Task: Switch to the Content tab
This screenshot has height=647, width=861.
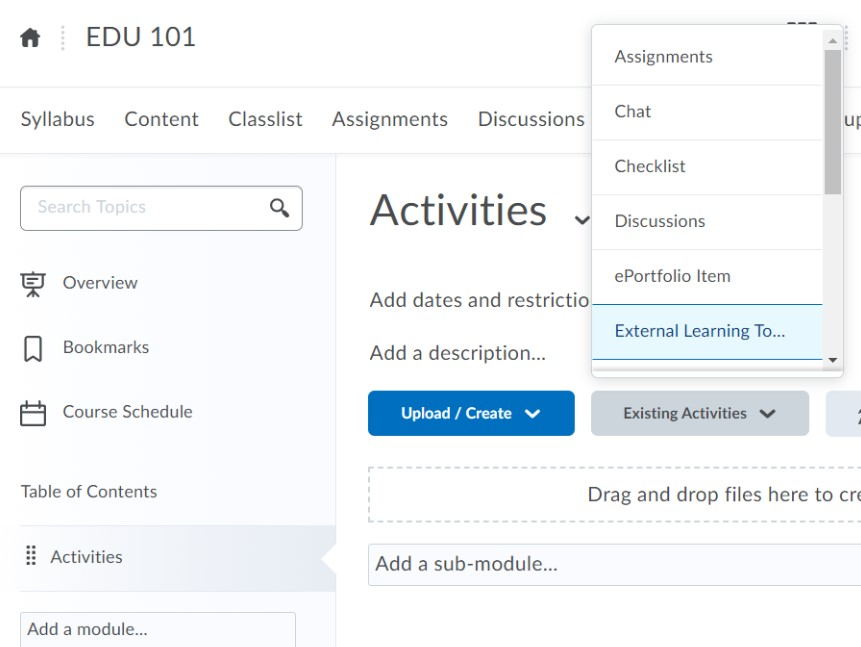Action: (x=161, y=118)
